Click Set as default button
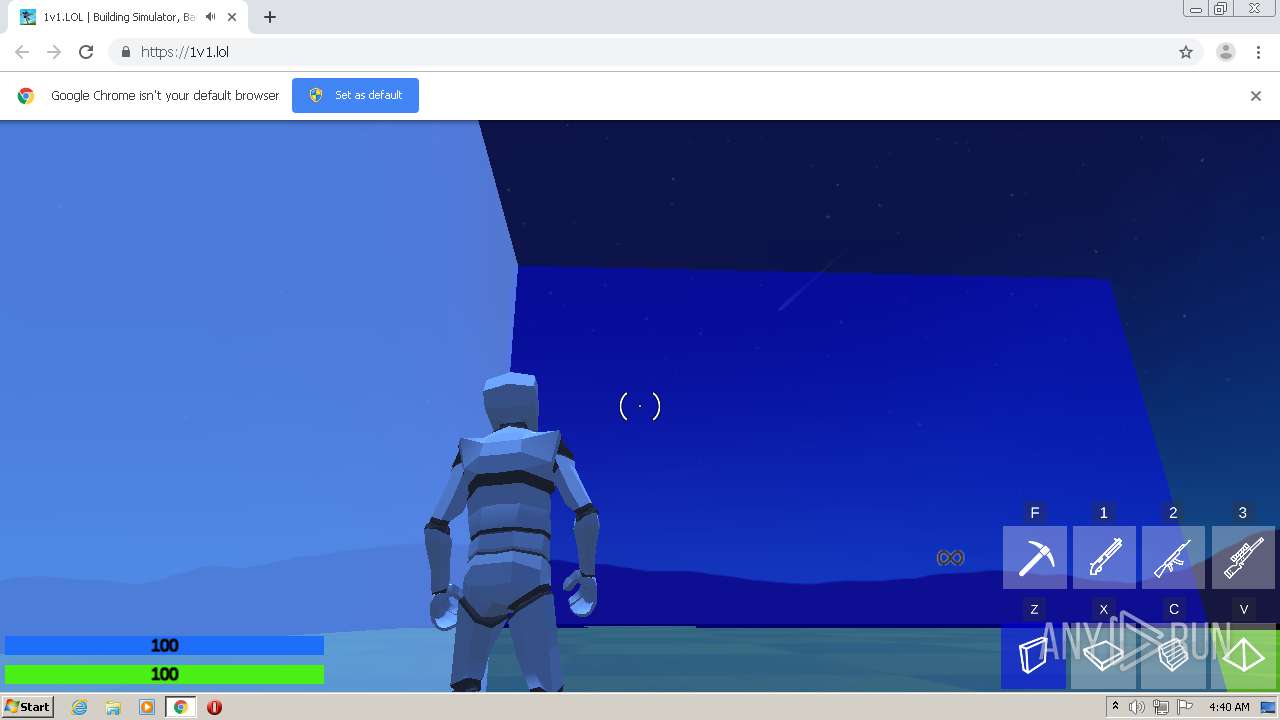 click(x=355, y=95)
